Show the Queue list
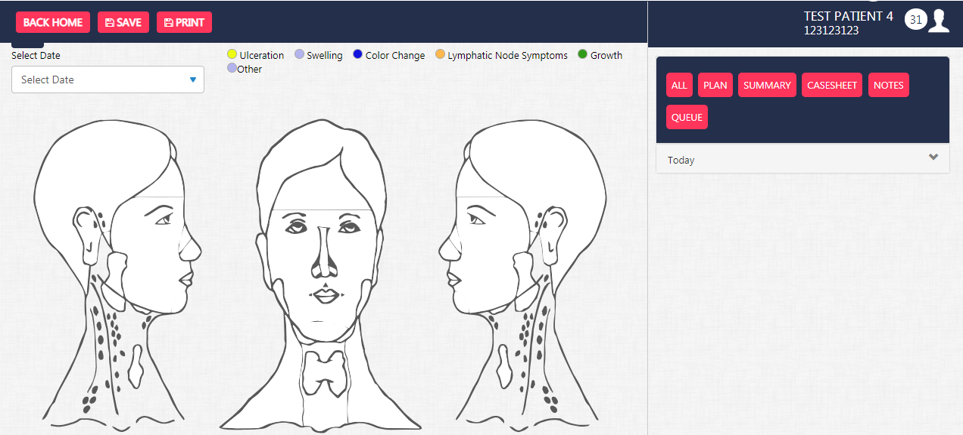This screenshot has width=963, height=435. pos(686,117)
